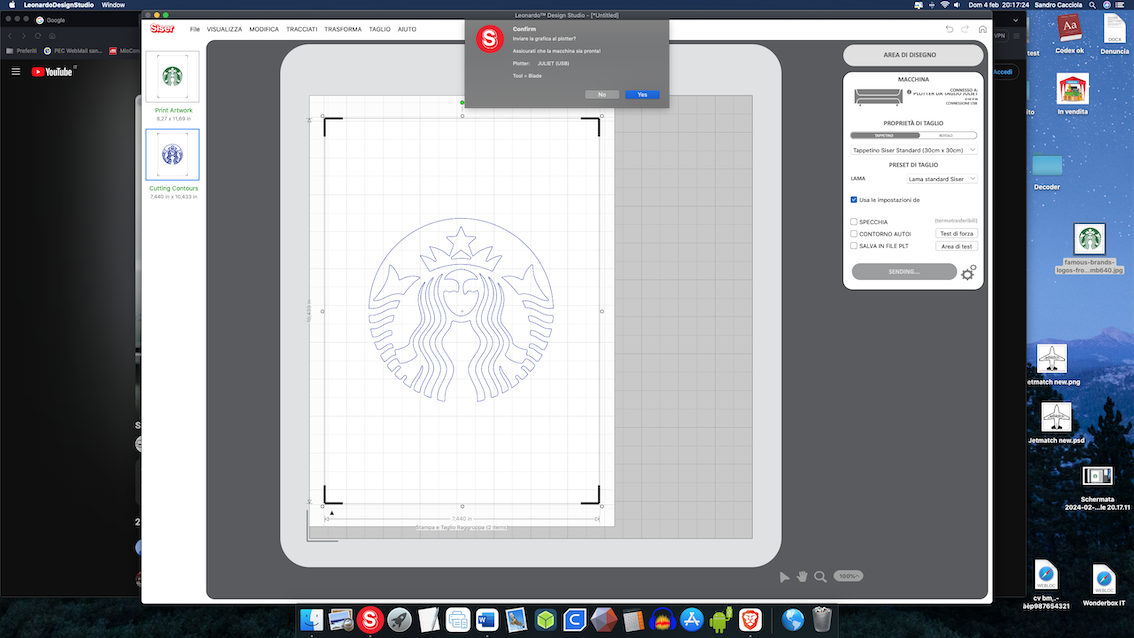Screen dimensions: 1134x638
Task: Undo using the top-right arrow
Action: coord(949,29)
